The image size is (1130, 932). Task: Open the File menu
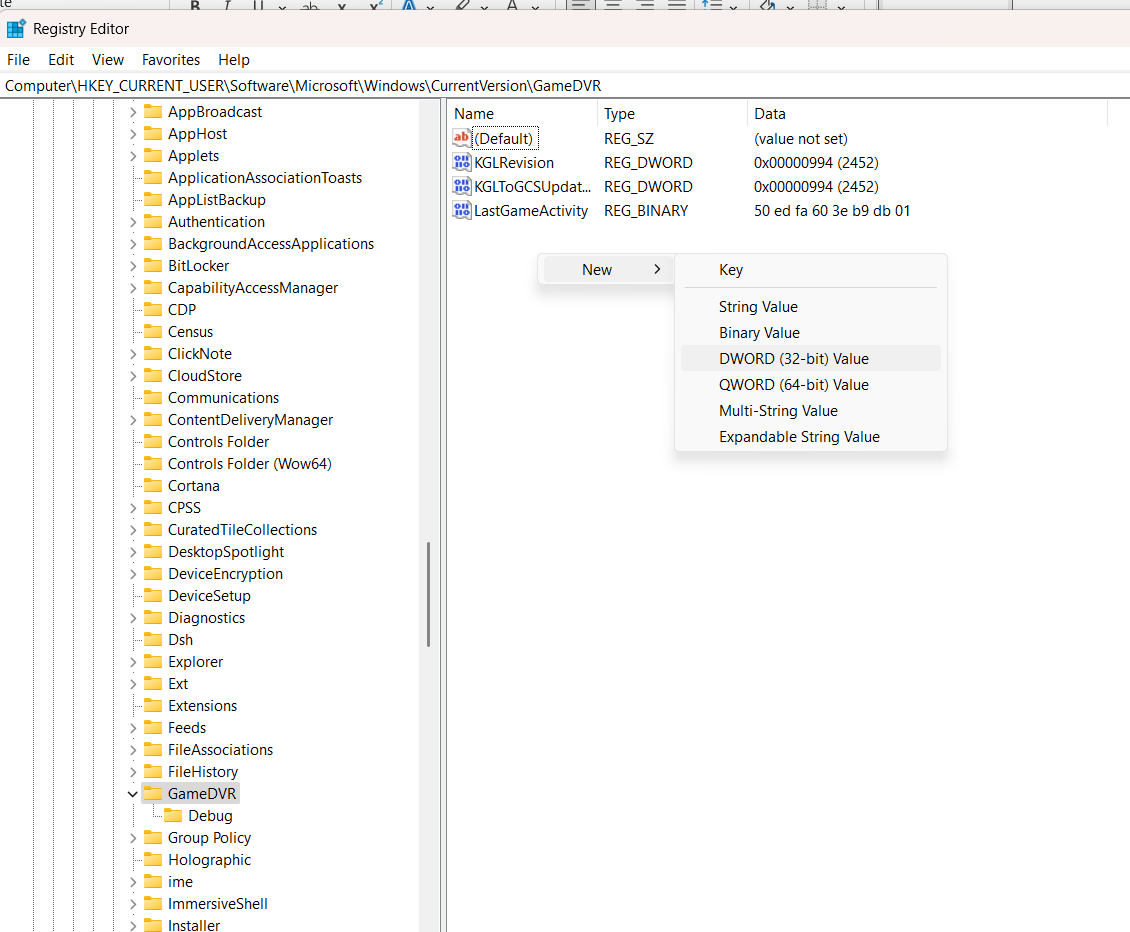(19, 60)
